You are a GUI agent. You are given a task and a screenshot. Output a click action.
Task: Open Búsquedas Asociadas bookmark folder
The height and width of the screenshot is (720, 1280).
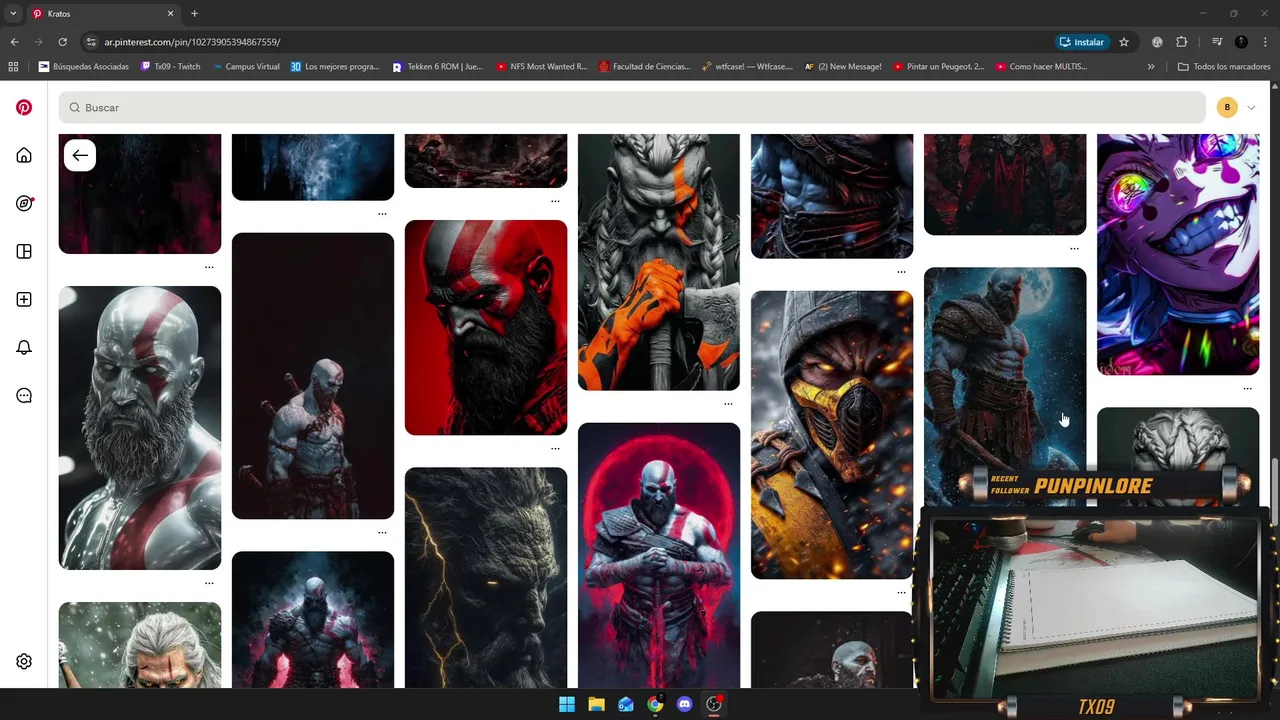pyautogui.click(x=84, y=67)
